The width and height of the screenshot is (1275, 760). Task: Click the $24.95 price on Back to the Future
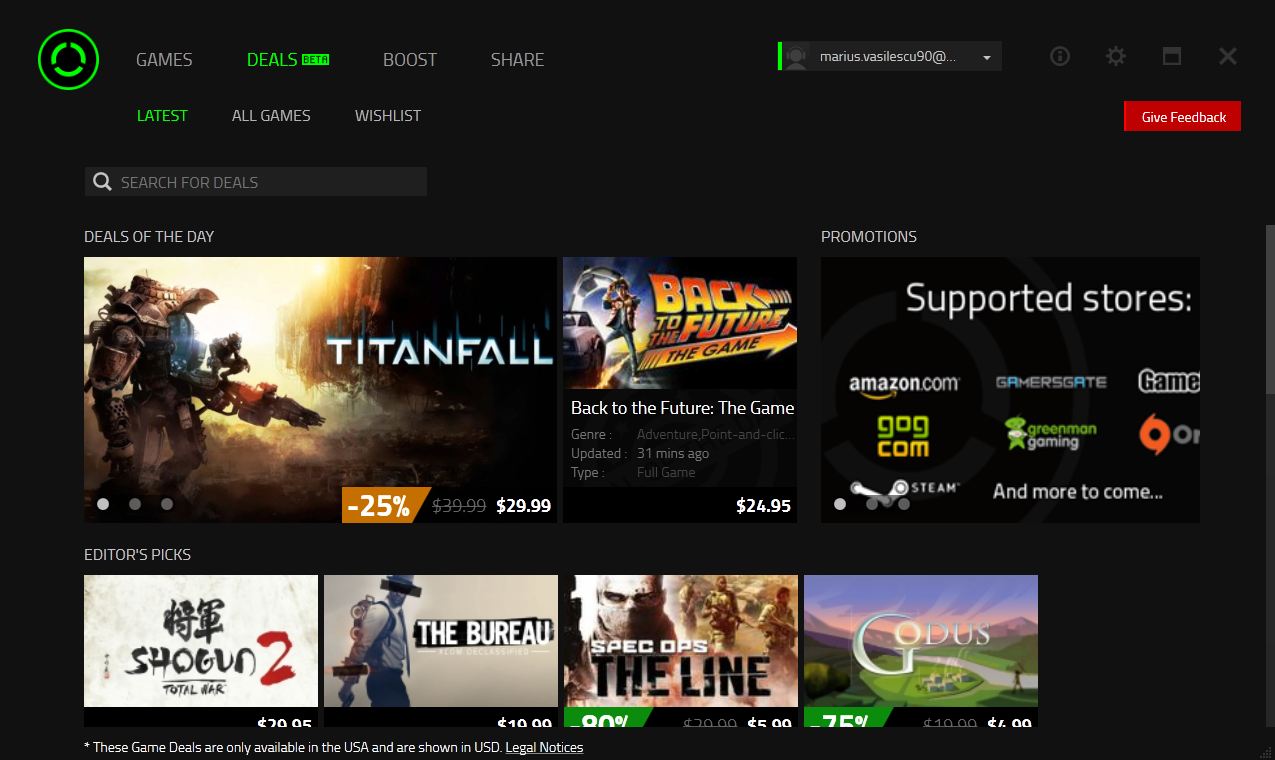[763, 505]
